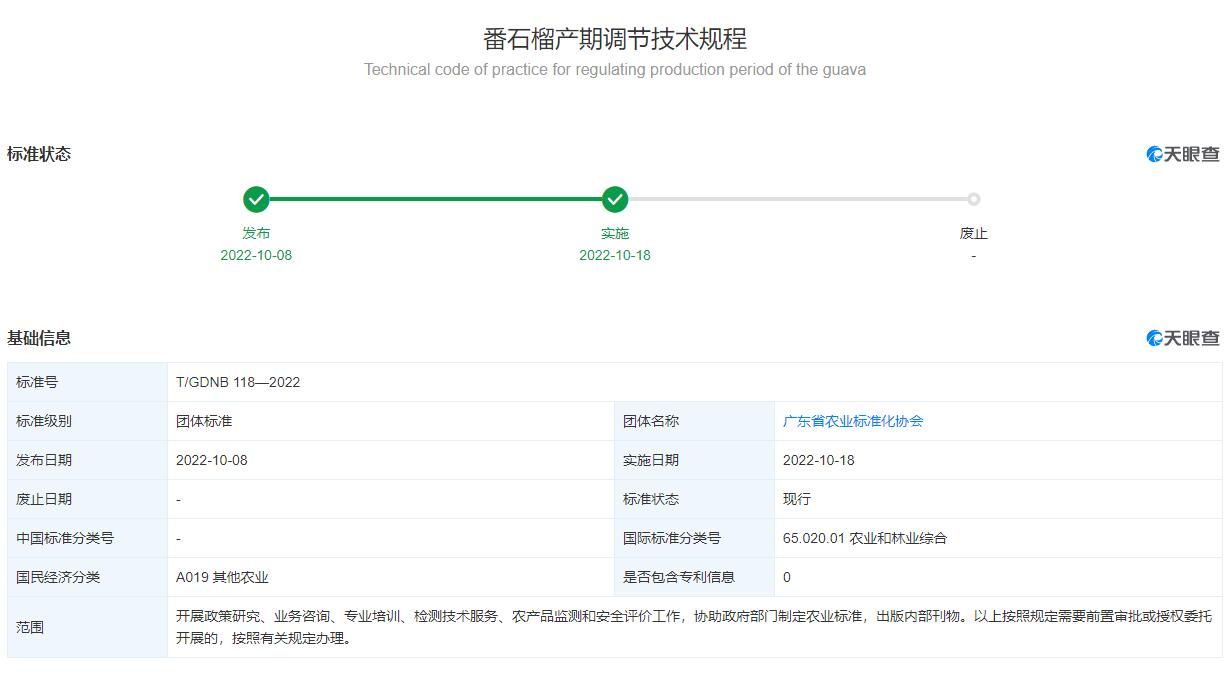Viewport: 1232px width, 697px height.
Task: Click the 实施日期 value in the table
Action: click(x=819, y=460)
